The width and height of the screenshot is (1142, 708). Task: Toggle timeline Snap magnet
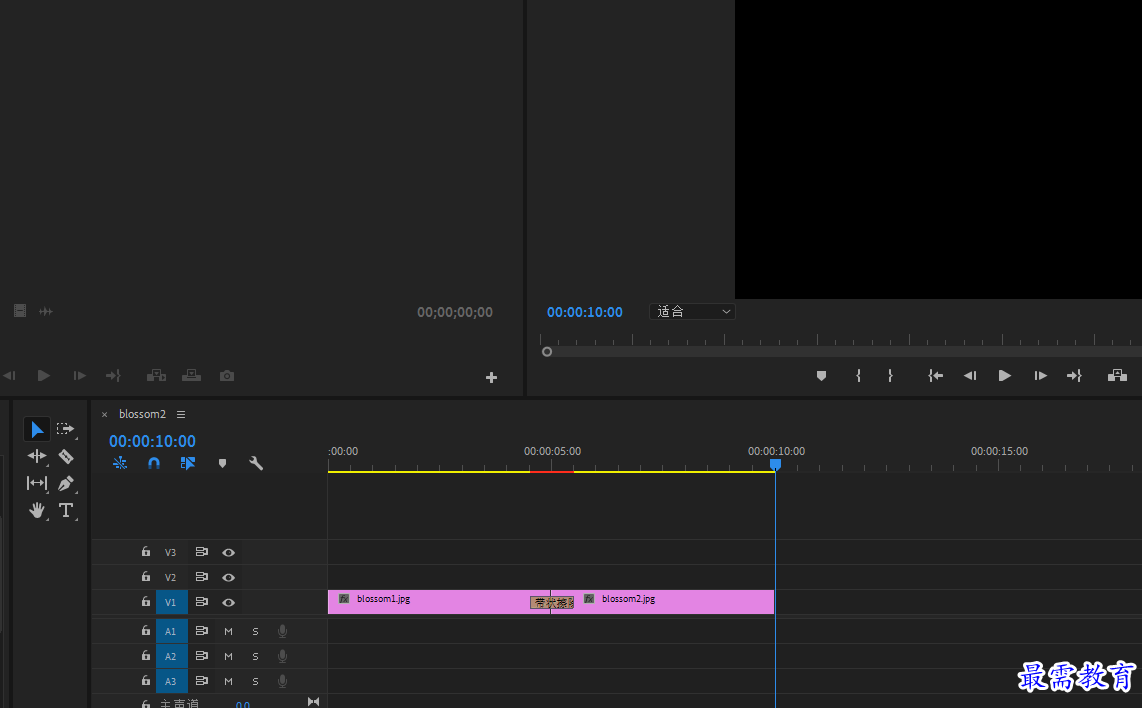click(x=154, y=463)
